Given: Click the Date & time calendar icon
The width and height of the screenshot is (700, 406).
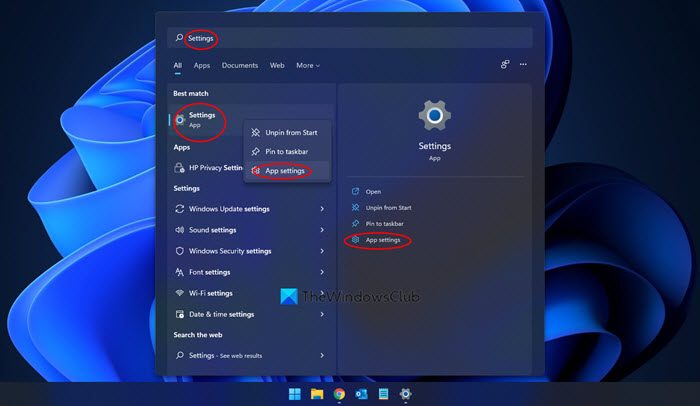Looking at the screenshot, I should coord(179,314).
